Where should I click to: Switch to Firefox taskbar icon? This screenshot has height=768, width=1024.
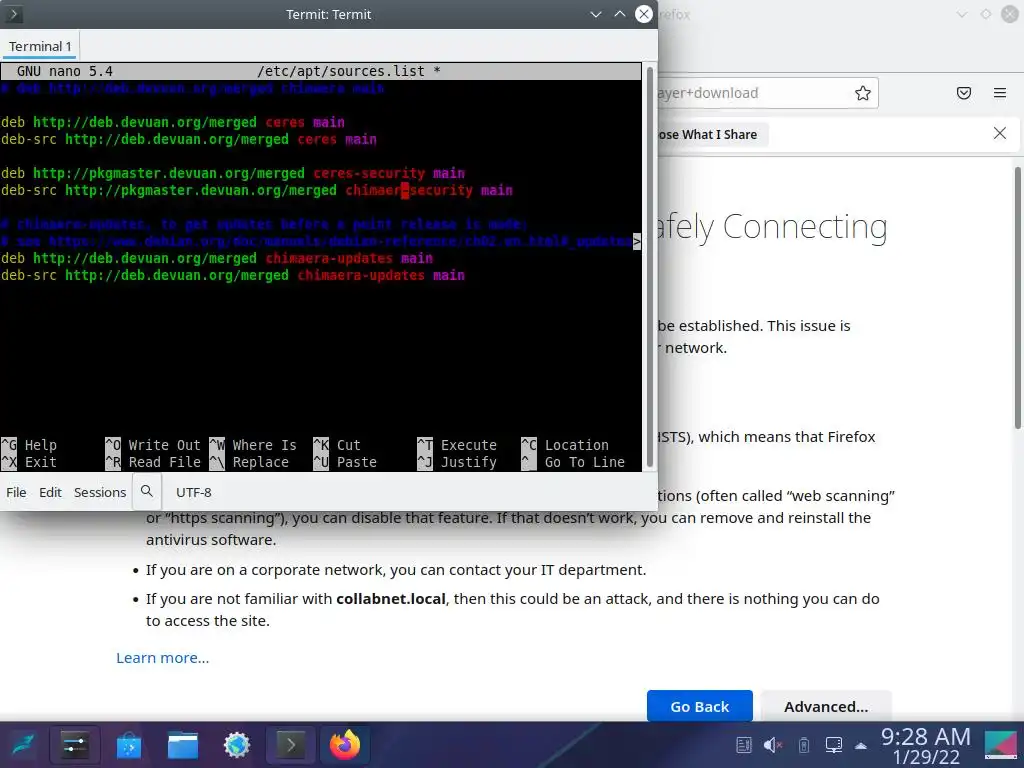click(345, 745)
